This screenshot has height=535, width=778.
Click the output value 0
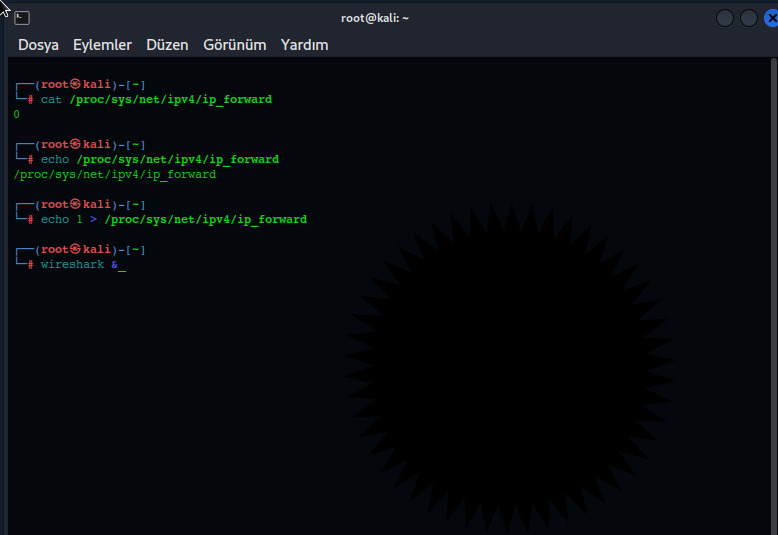point(16,115)
